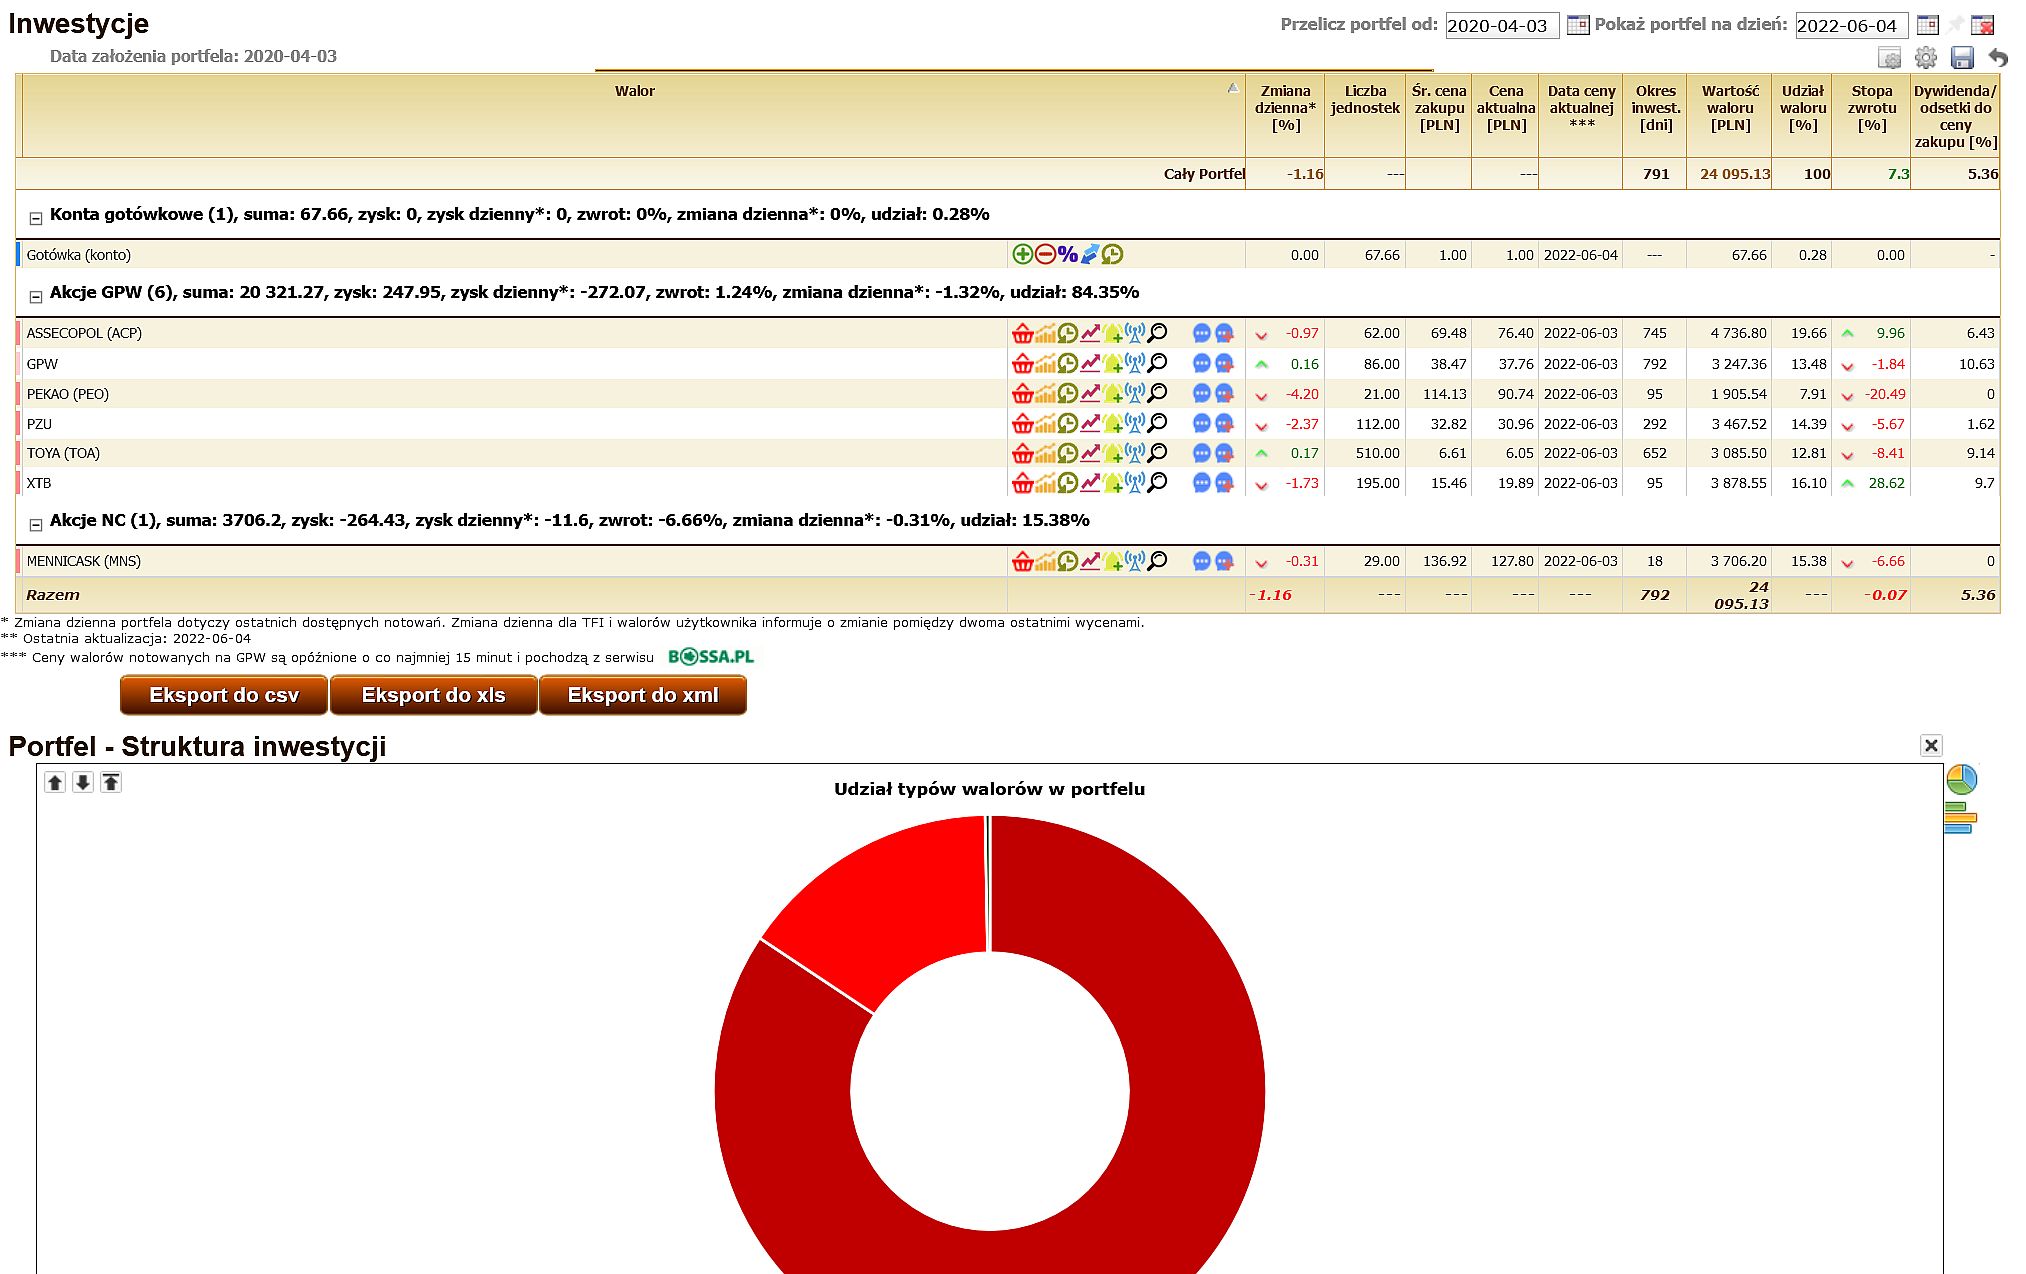Click red basket icon for ASSECOPOL
Screen dimensions: 2026x1274
tap(1022, 333)
